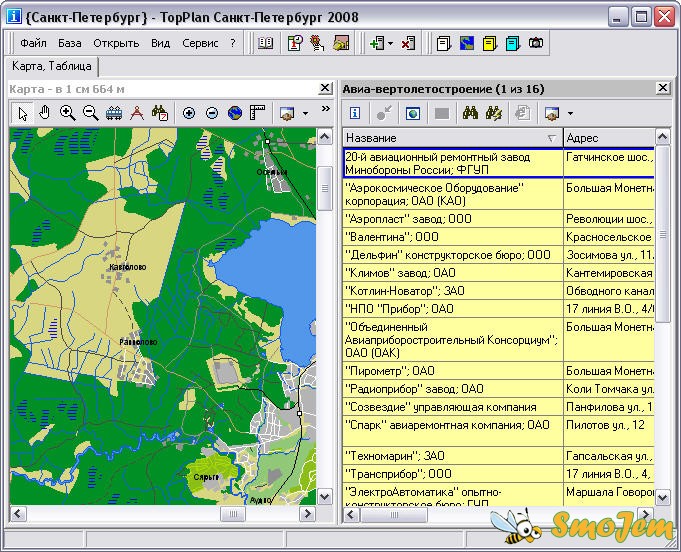Select the compass distance measuring tool

coord(137,113)
